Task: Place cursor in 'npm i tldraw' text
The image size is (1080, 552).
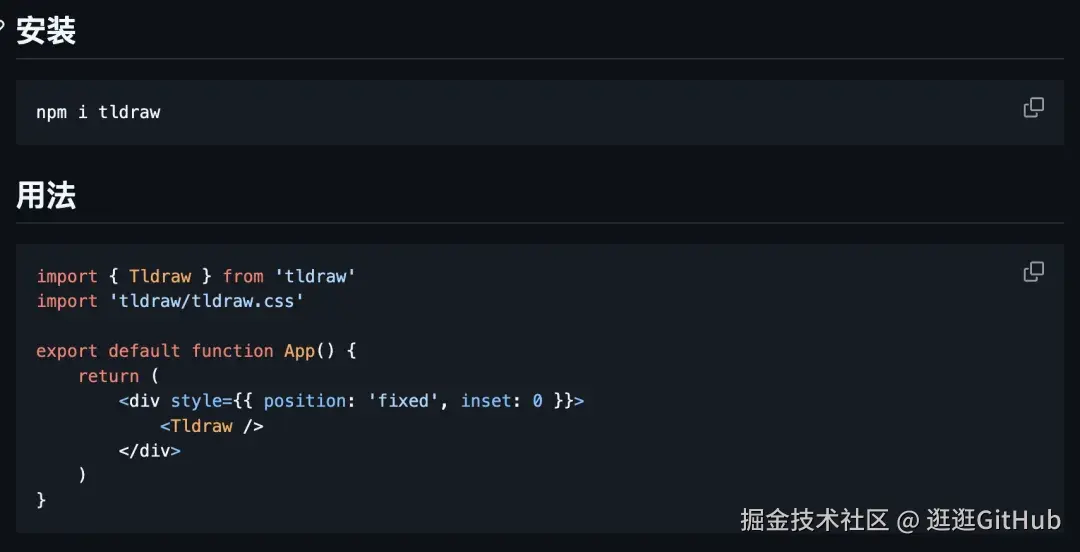Action: (x=98, y=112)
